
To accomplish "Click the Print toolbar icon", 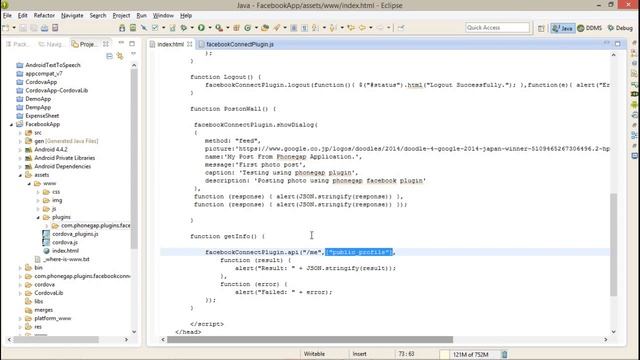I will coord(44,28).
